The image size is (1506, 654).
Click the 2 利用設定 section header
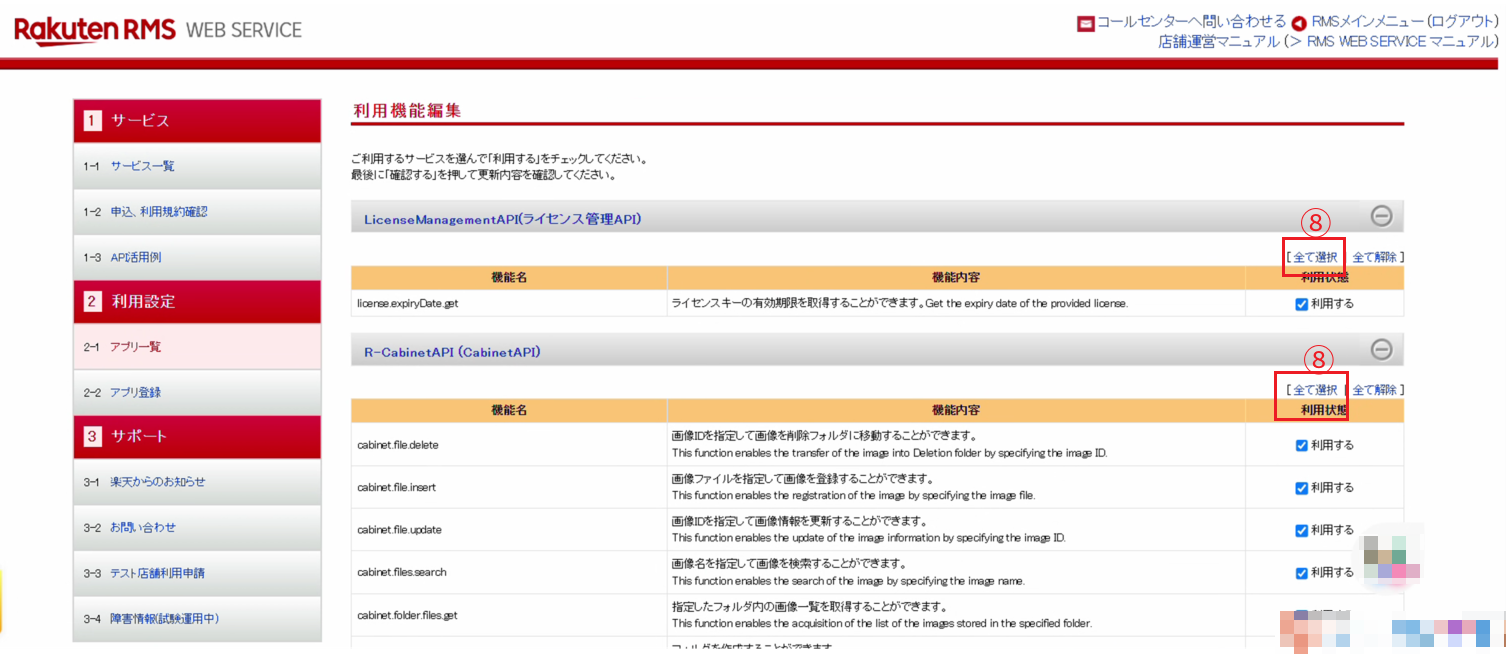point(197,301)
